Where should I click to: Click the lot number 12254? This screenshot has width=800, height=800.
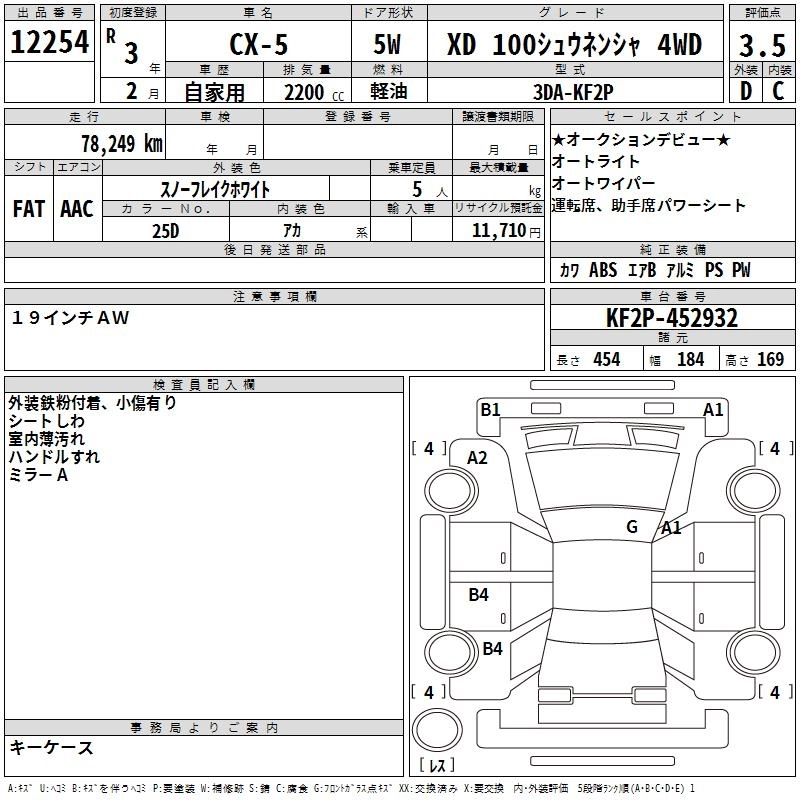click(49, 42)
